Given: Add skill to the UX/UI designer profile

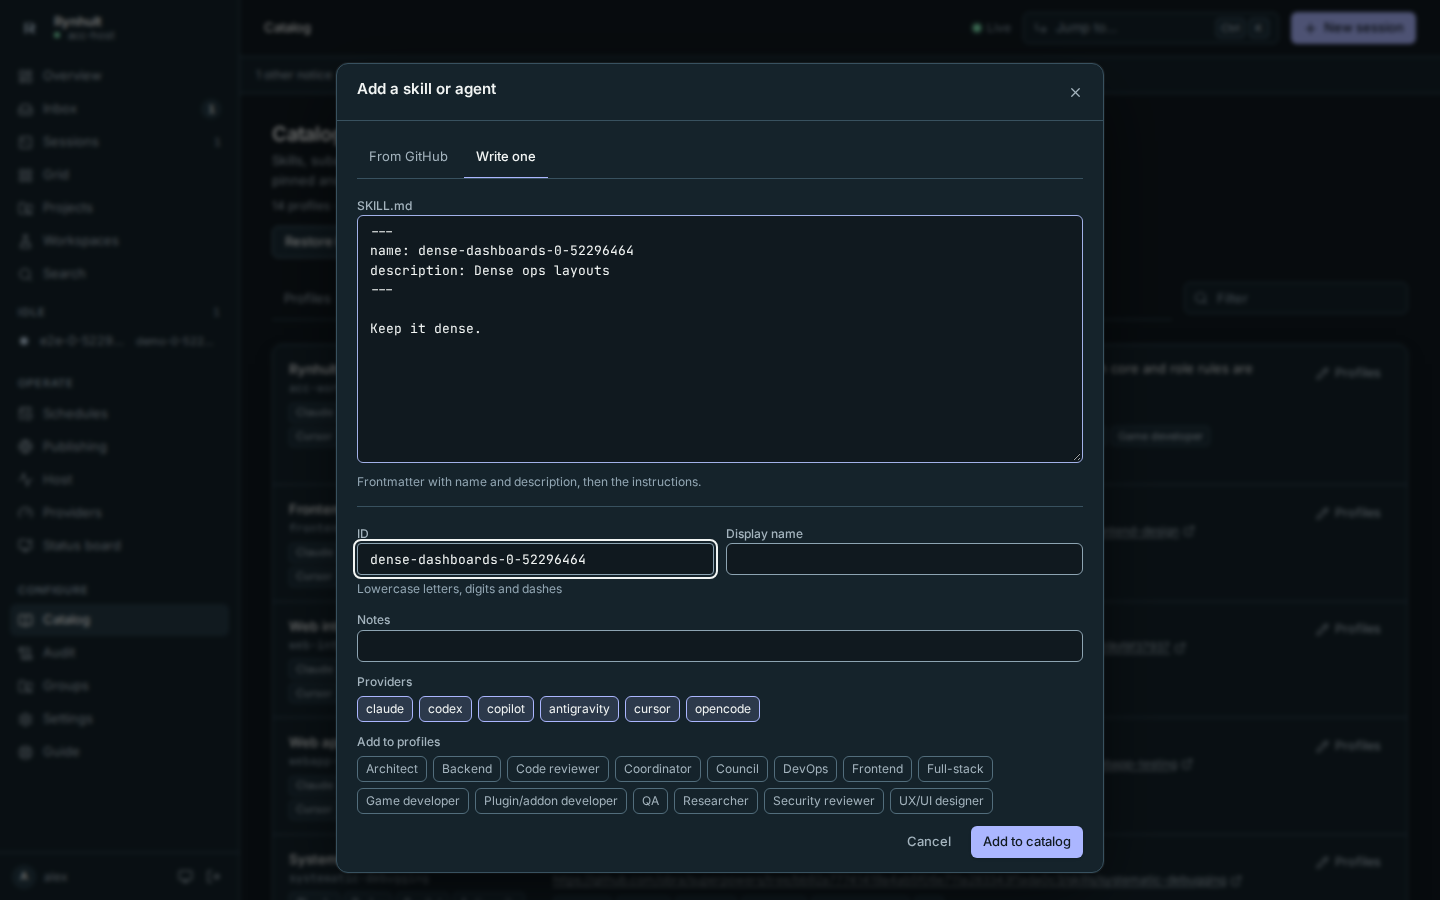Looking at the screenshot, I should click(941, 801).
